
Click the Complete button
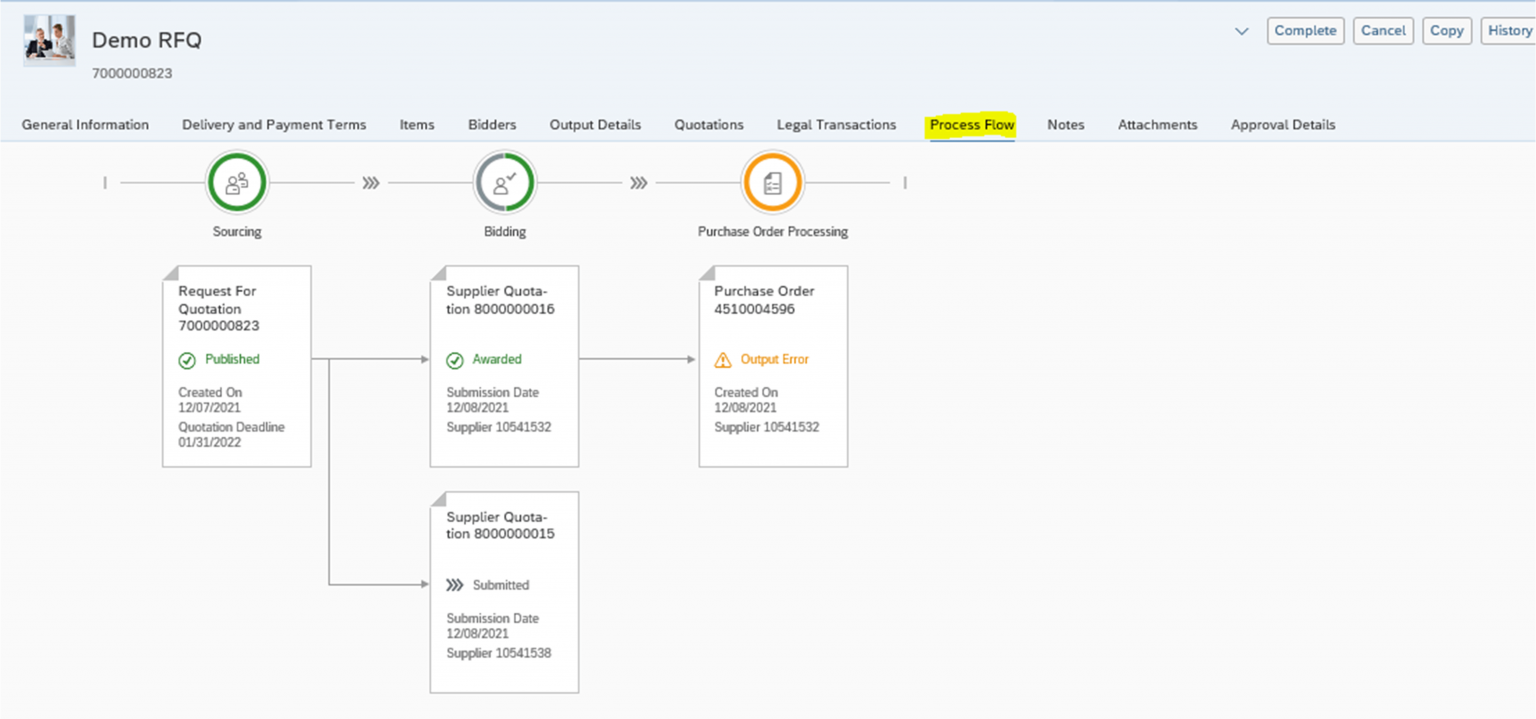click(x=1305, y=30)
